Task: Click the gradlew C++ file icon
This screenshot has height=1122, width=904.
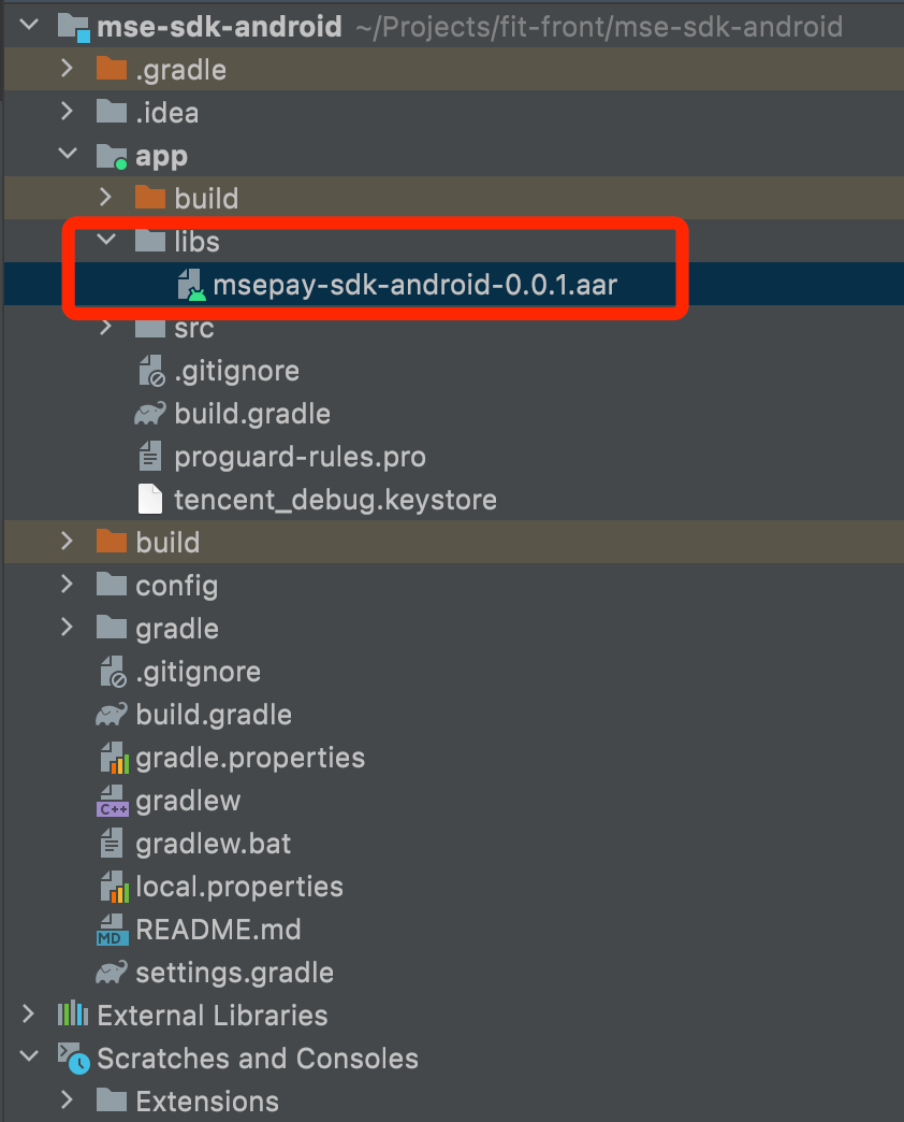Action: click(x=113, y=801)
